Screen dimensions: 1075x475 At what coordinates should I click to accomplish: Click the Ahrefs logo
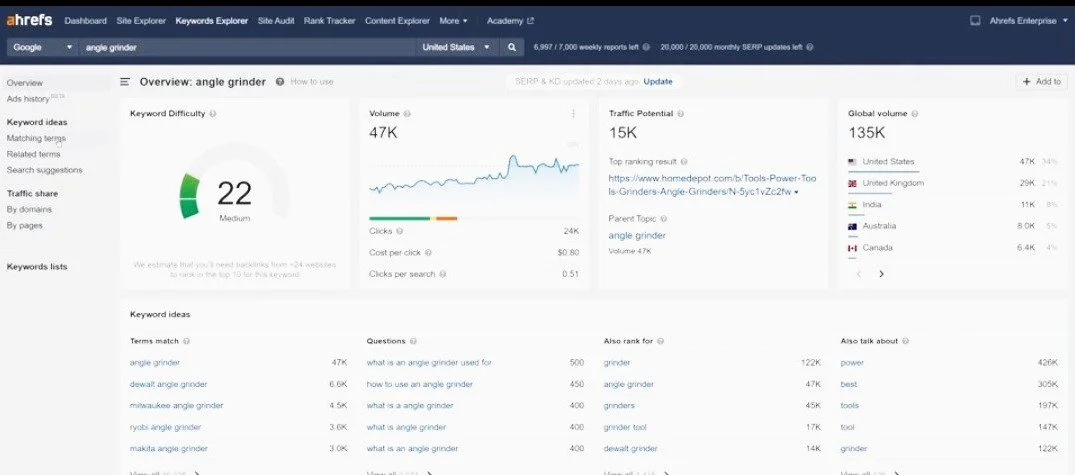click(29, 21)
